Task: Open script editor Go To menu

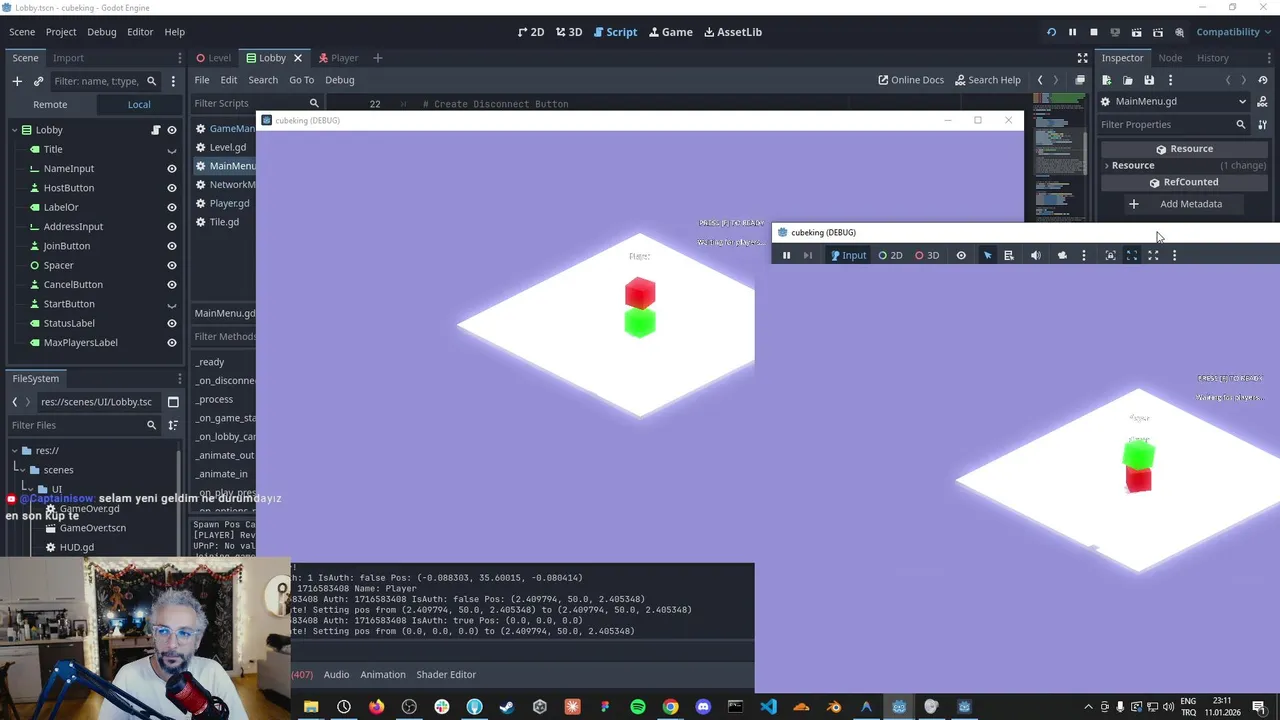Action: [x=301, y=80]
